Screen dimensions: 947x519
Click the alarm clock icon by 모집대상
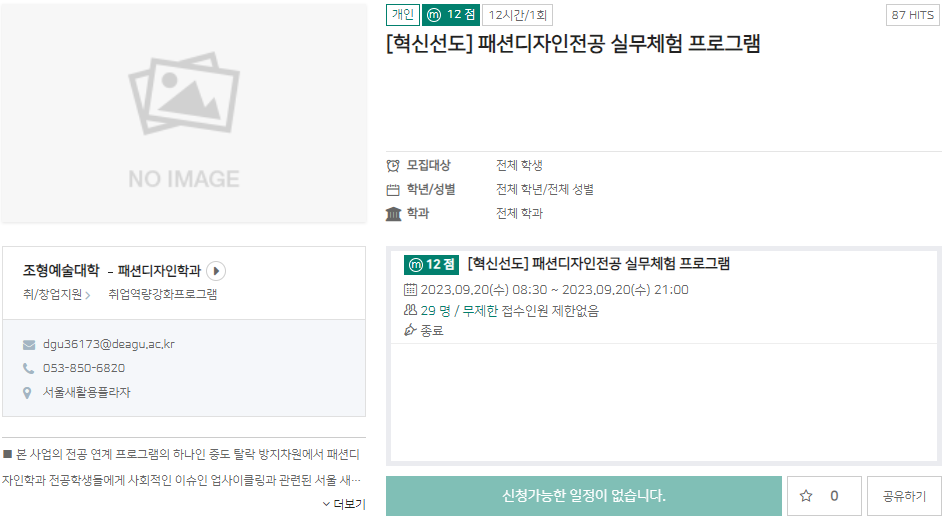point(393,166)
